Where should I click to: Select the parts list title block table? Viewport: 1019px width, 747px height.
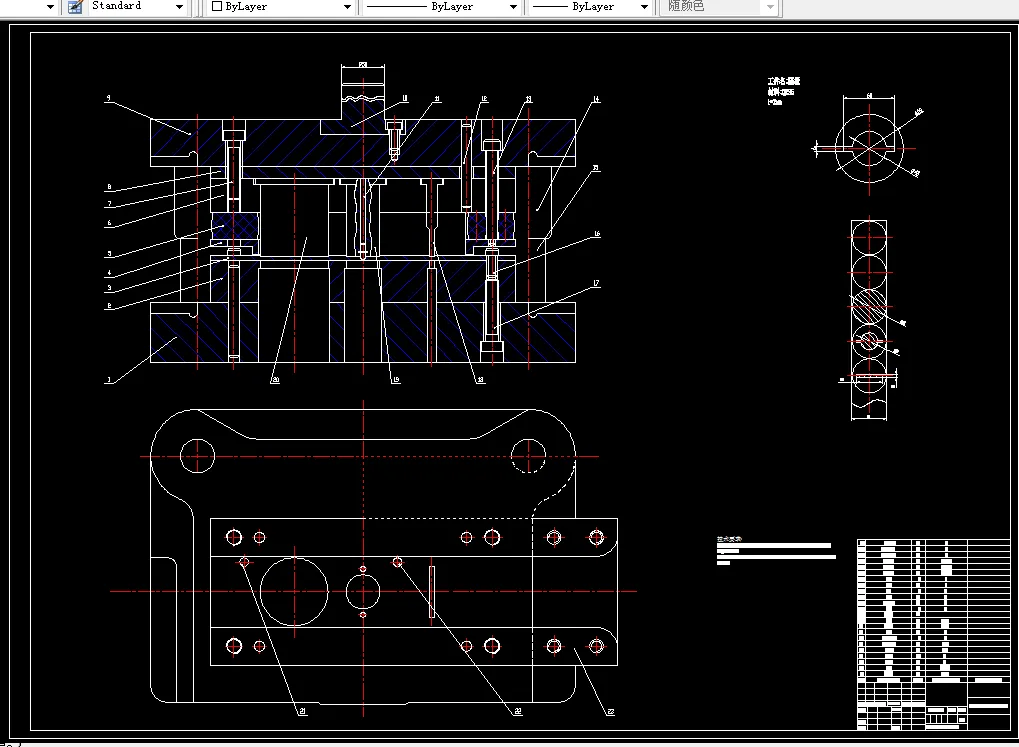(934, 635)
